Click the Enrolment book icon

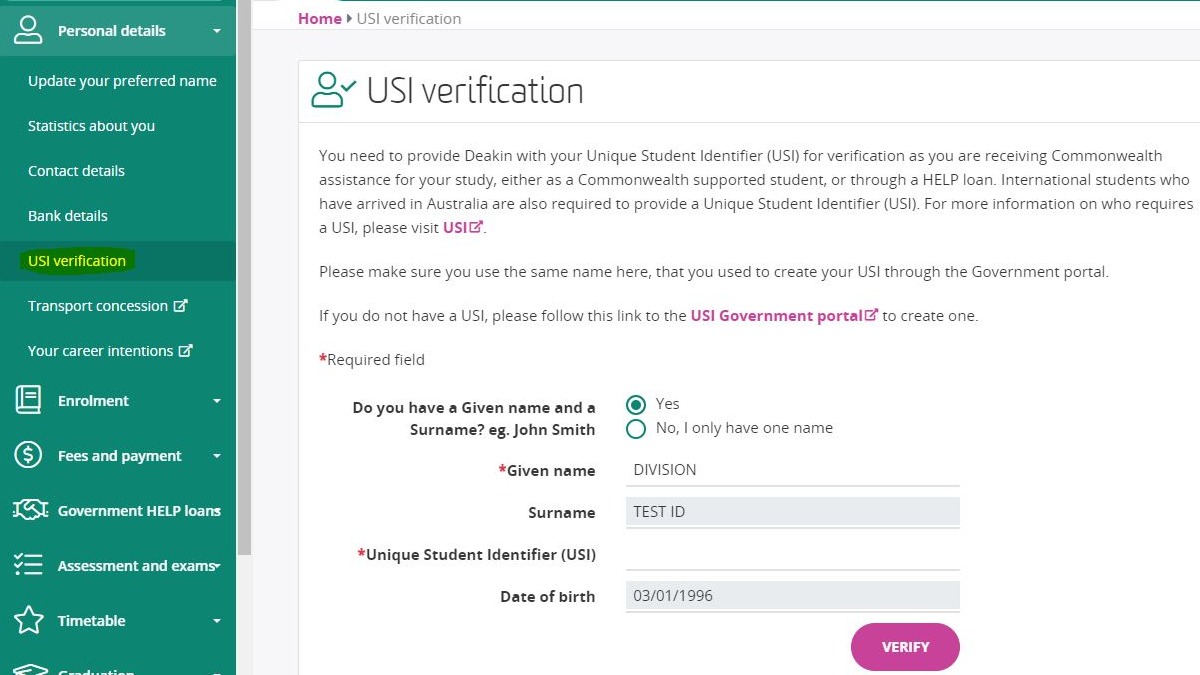tap(28, 400)
